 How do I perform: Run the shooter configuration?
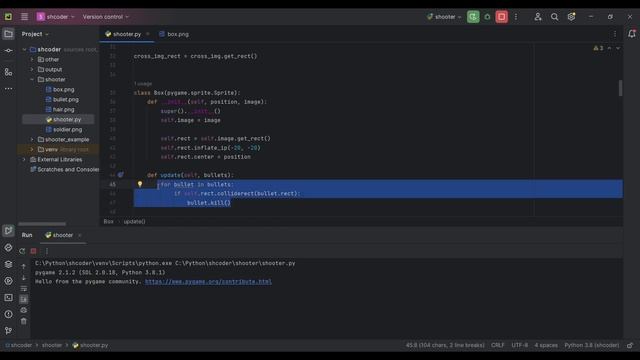point(473,17)
